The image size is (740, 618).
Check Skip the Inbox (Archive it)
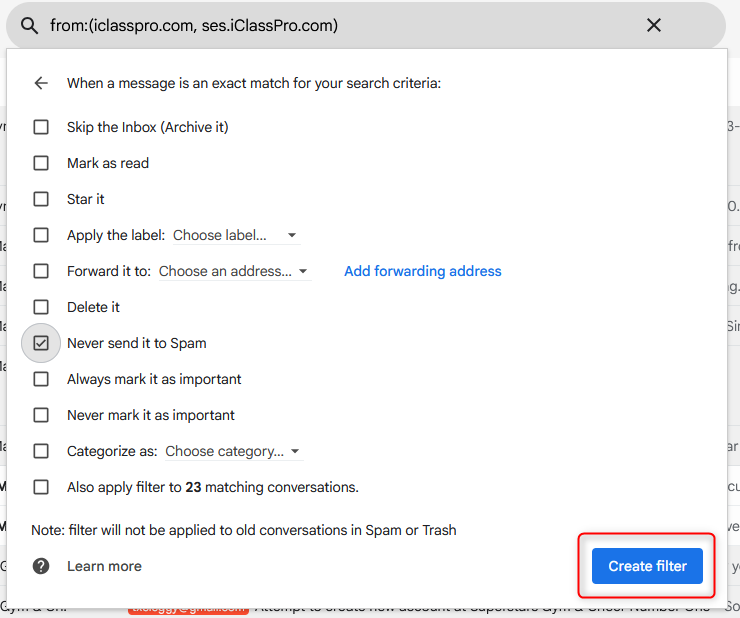click(x=41, y=127)
